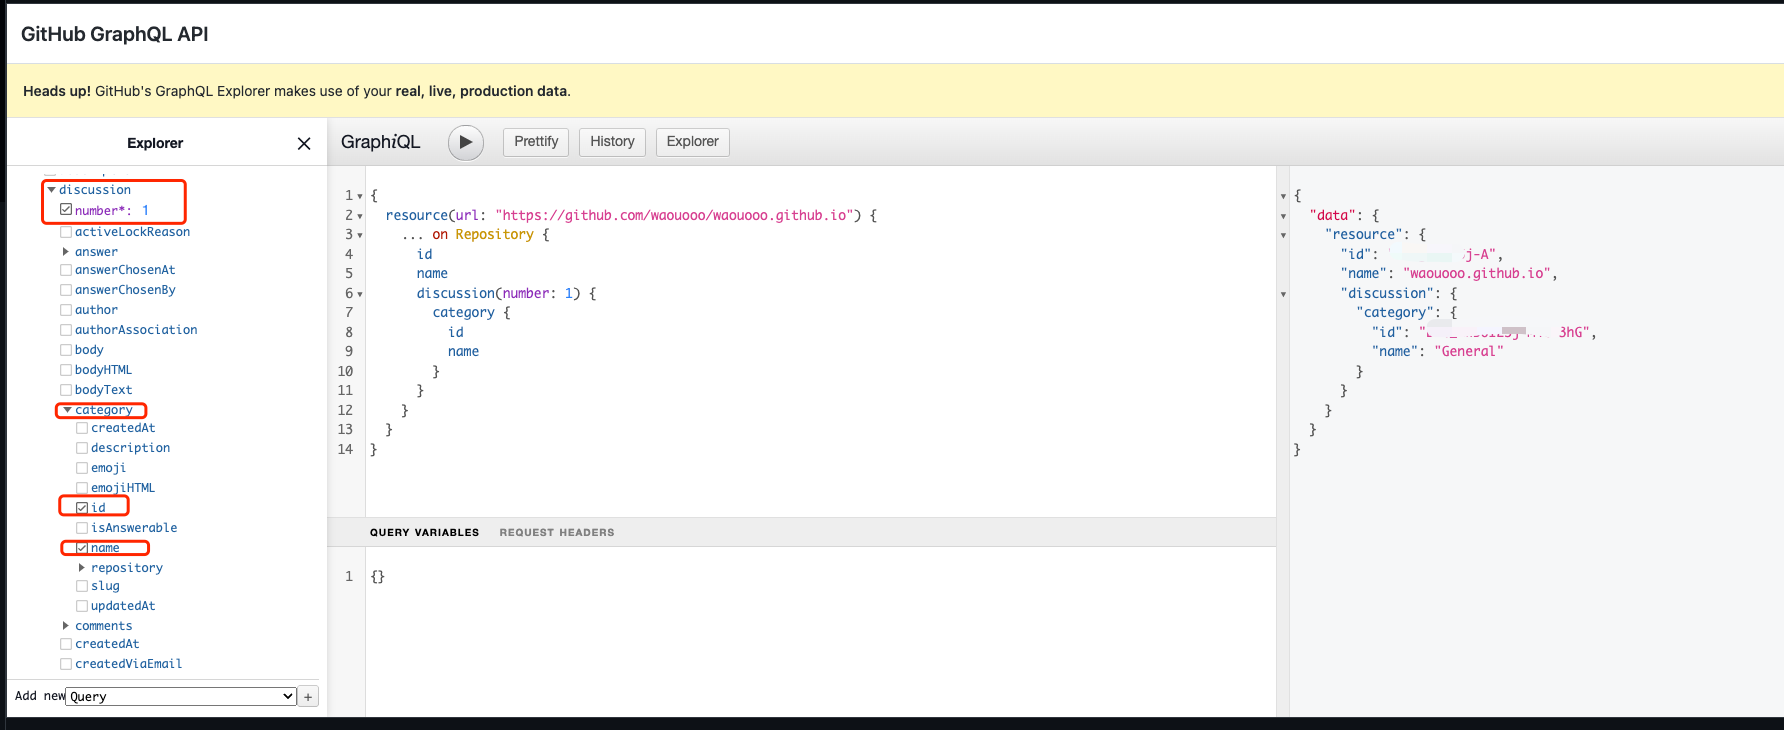The height and width of the screenshot is (730, 1784).
Task: Check the slug field
Action: tap(82, 586)
